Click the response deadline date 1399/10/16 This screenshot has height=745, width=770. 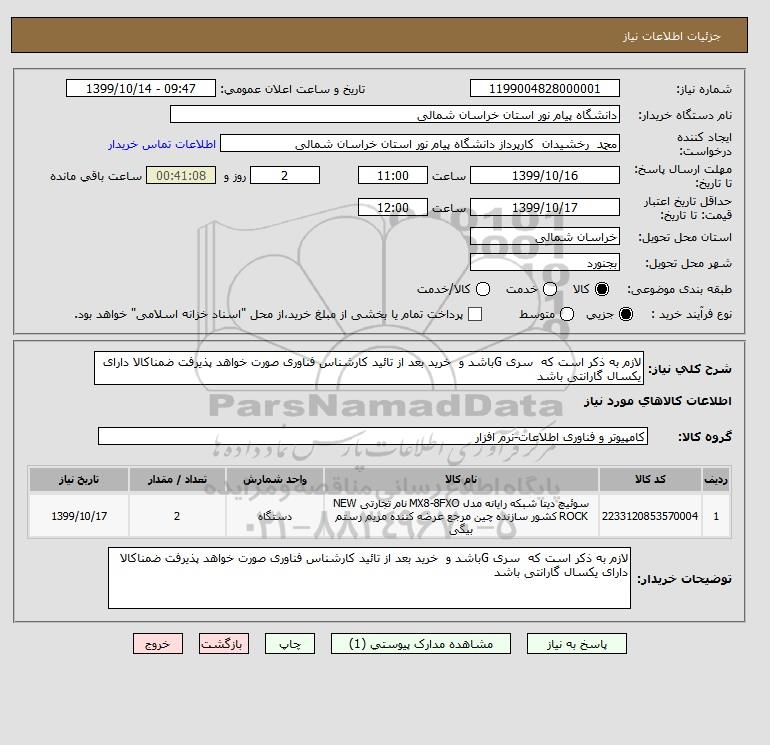[545, 175]
